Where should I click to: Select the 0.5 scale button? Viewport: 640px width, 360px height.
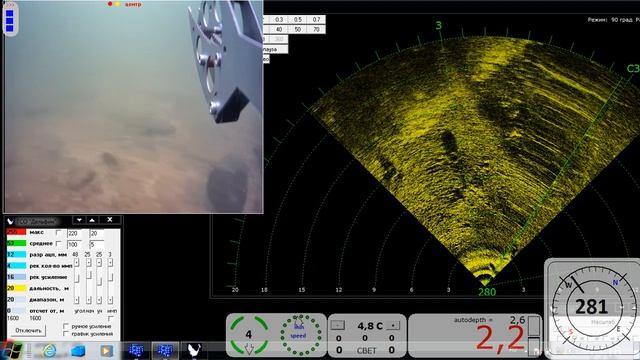tap(298, 20)
